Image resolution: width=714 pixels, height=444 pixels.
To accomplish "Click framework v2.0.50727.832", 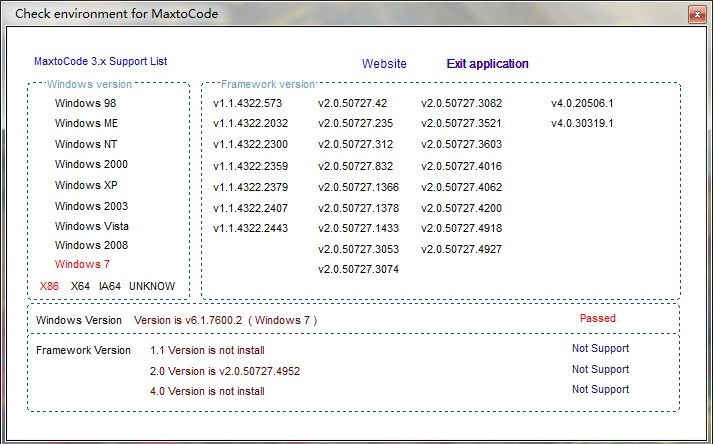I will point(356,166).
